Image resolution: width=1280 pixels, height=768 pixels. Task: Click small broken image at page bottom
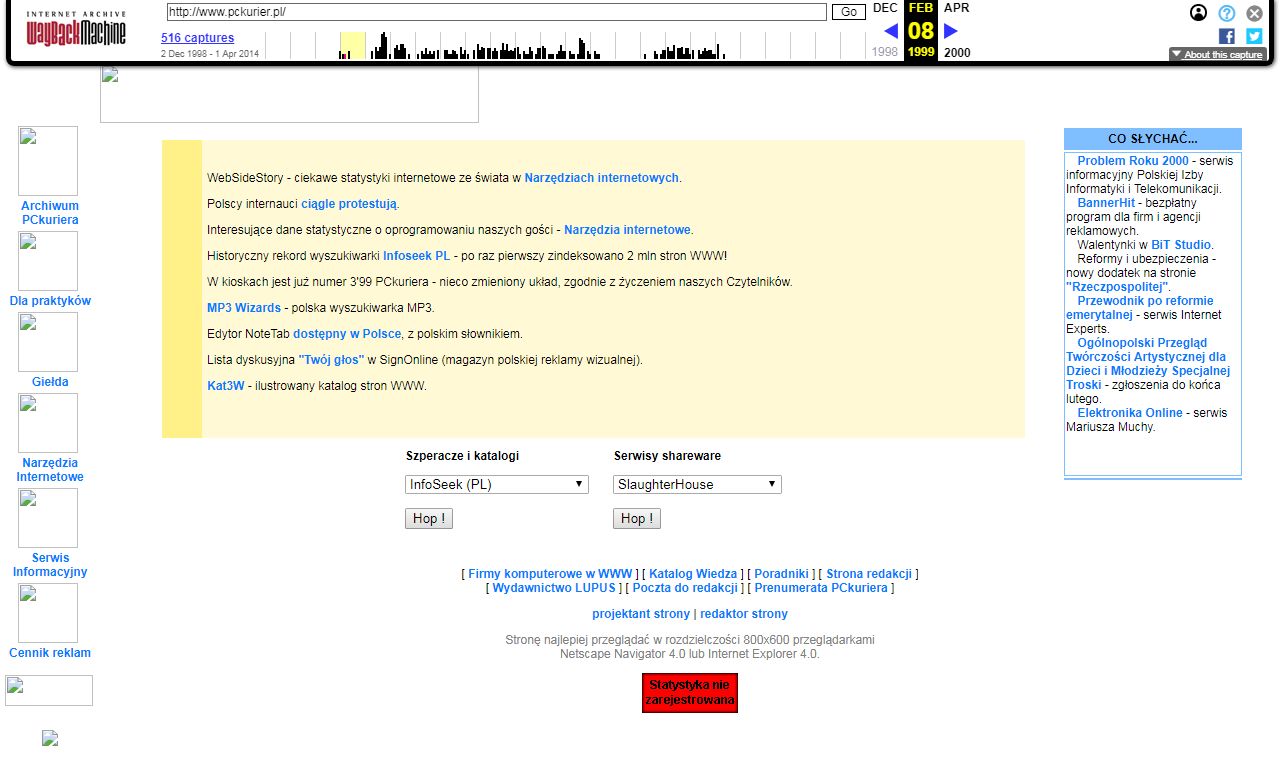[x=50, y=738]
